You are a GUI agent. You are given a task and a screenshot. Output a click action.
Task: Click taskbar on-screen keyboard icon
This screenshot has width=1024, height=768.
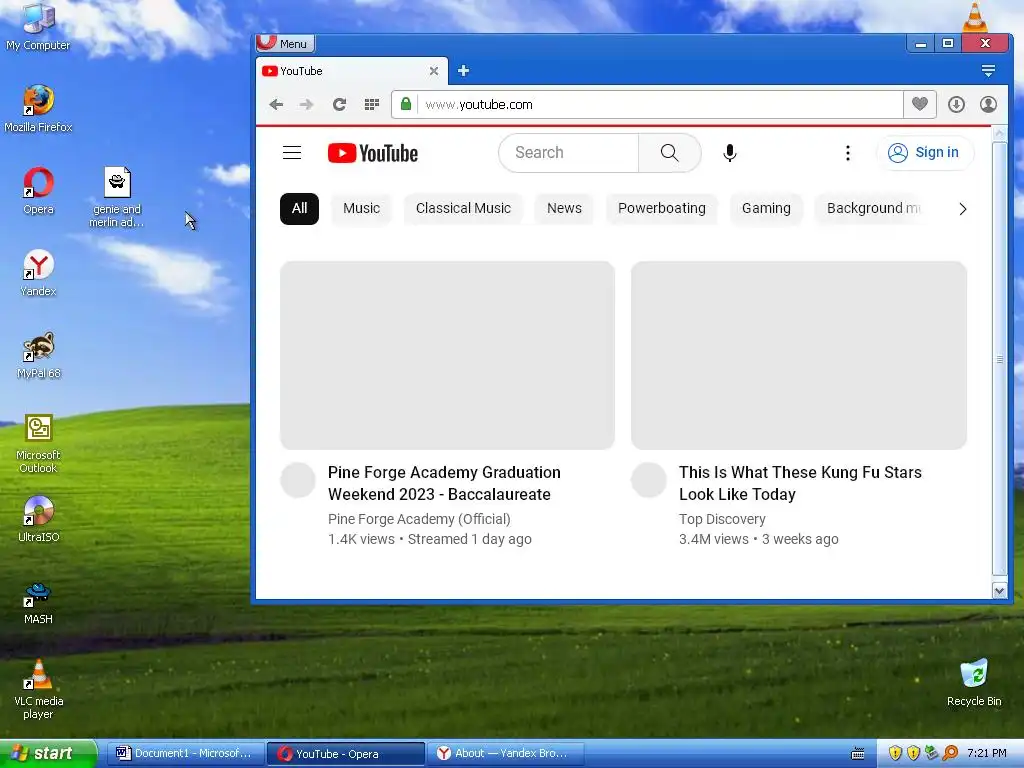858,754
